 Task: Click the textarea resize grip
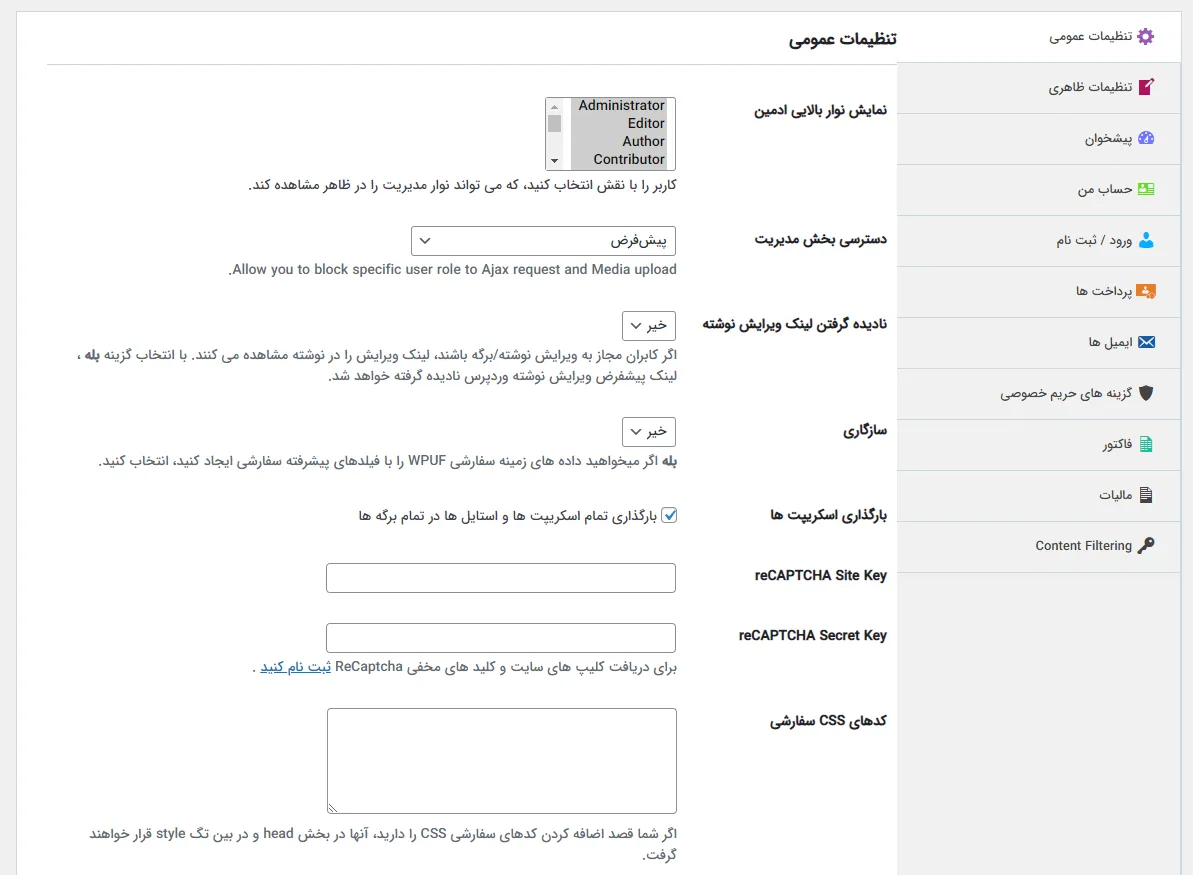332,808
